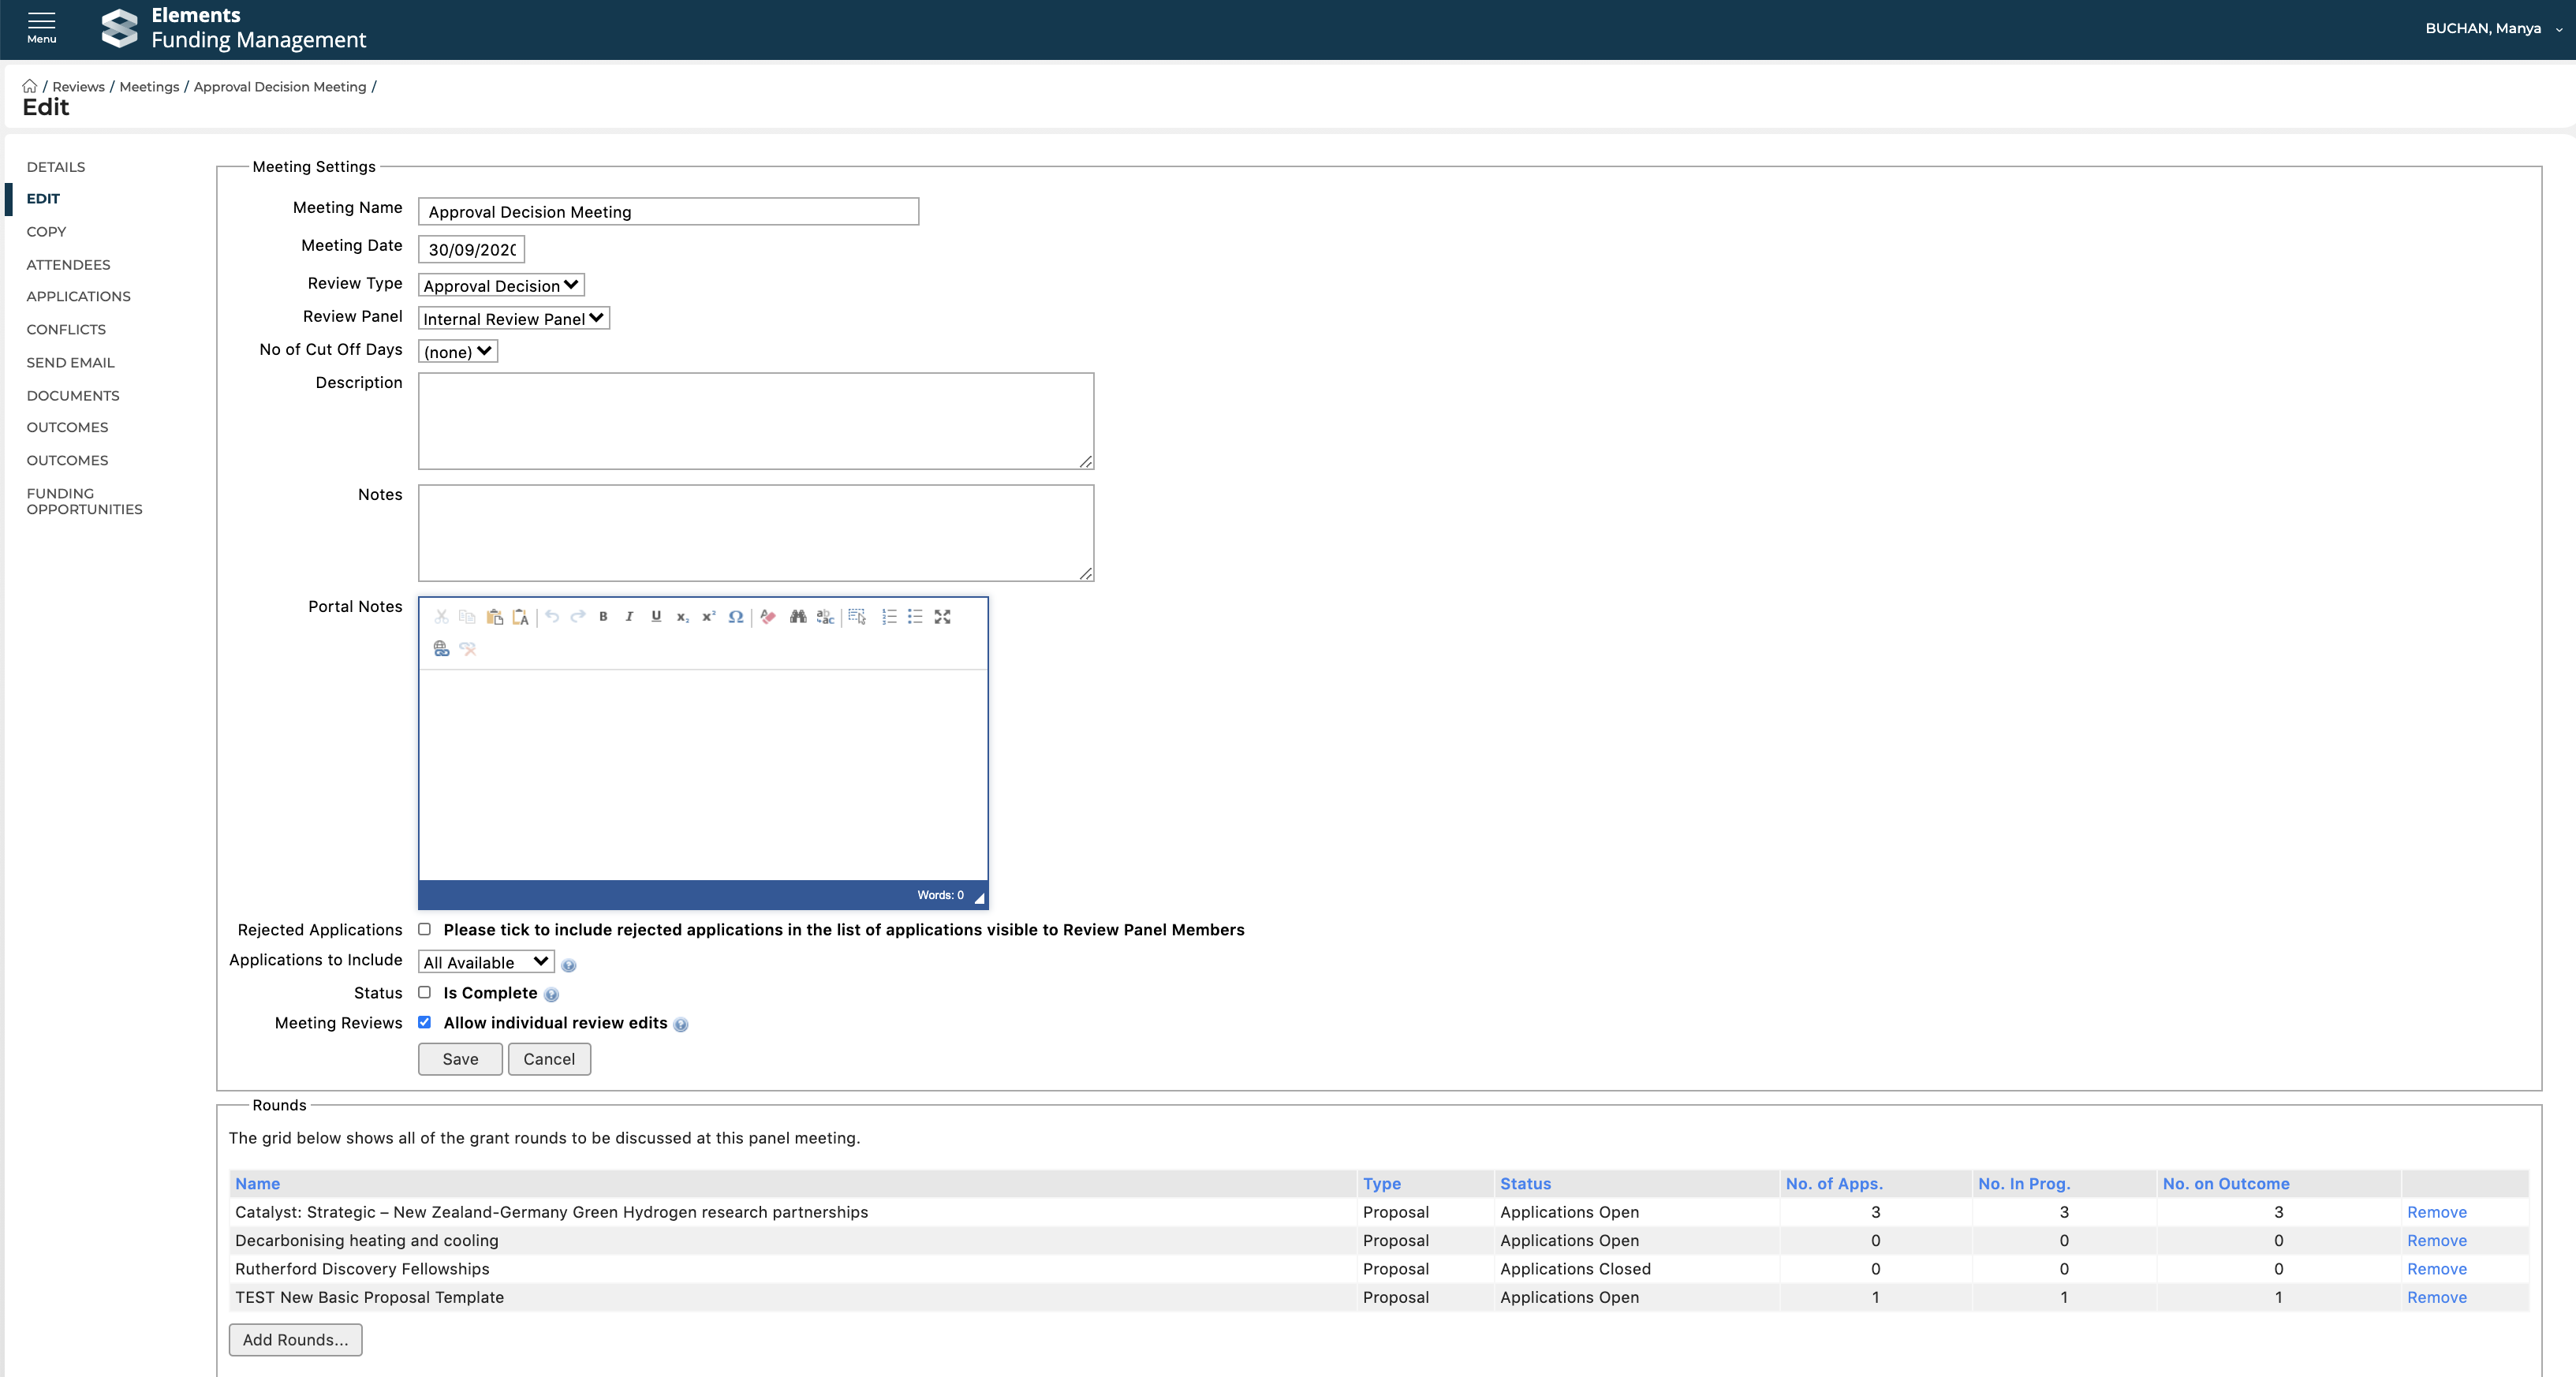The image size is (2576, 1377).
Task: Click into the Meeting Name field
Action: tap(668, 211)
